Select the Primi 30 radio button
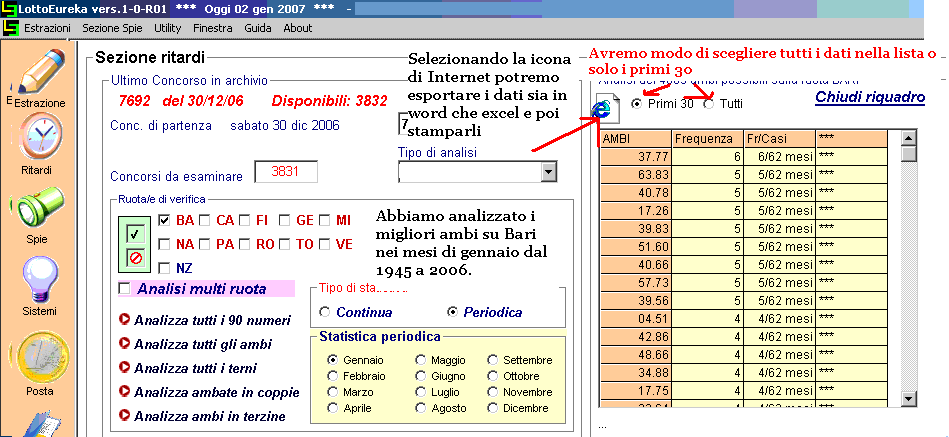 click(636, 104)
